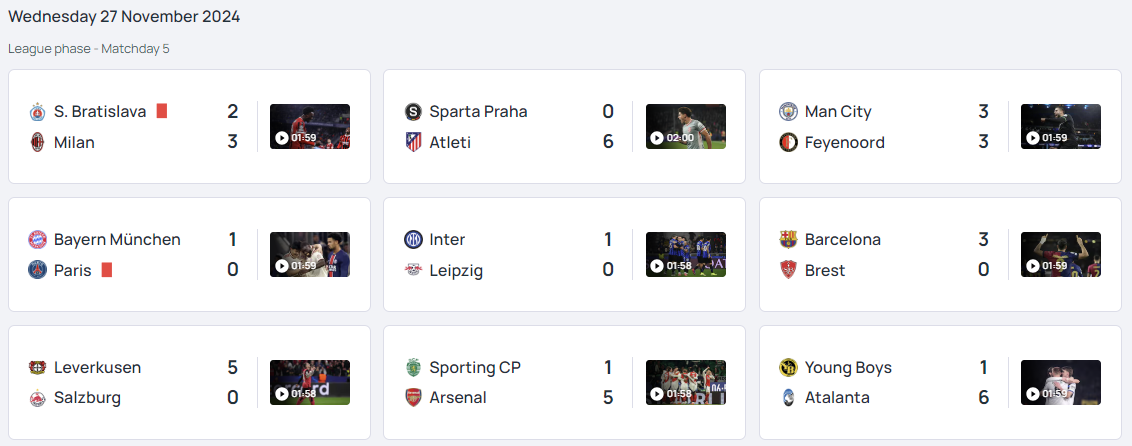
Task: Click the Paris red card indicator
Action: pyautogui.click(x=107, y=270)
